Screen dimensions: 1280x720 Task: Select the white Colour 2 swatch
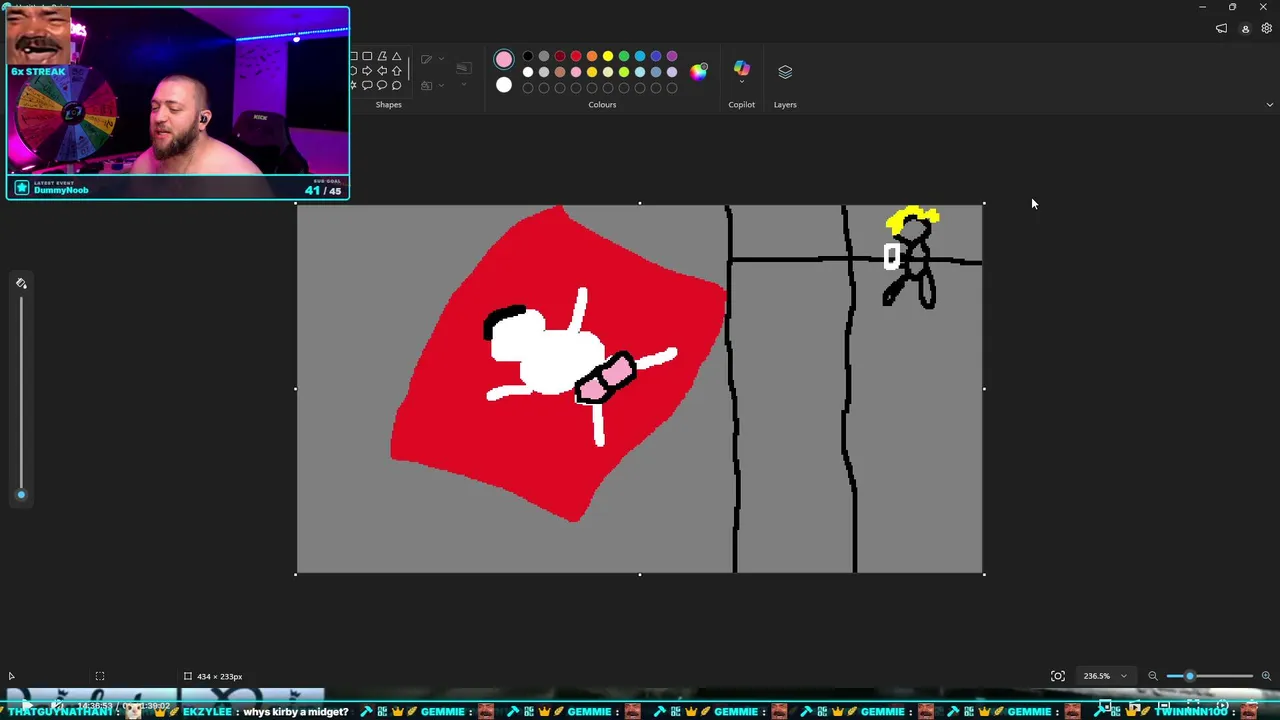pos(504,86)
